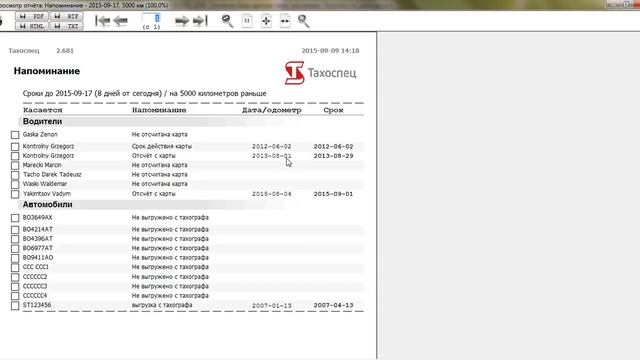Image resolution: width=640 pixels, height=360 pixels.
Task: Mark the BO9411AO vehicle checkbox
Action: click(x=15, y=258)
